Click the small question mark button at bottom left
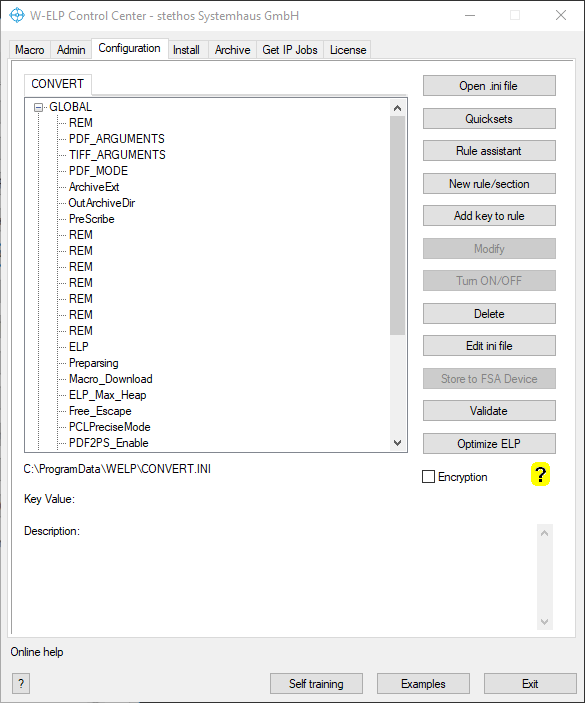The image size is (585, 703). [x=21, y=684]
